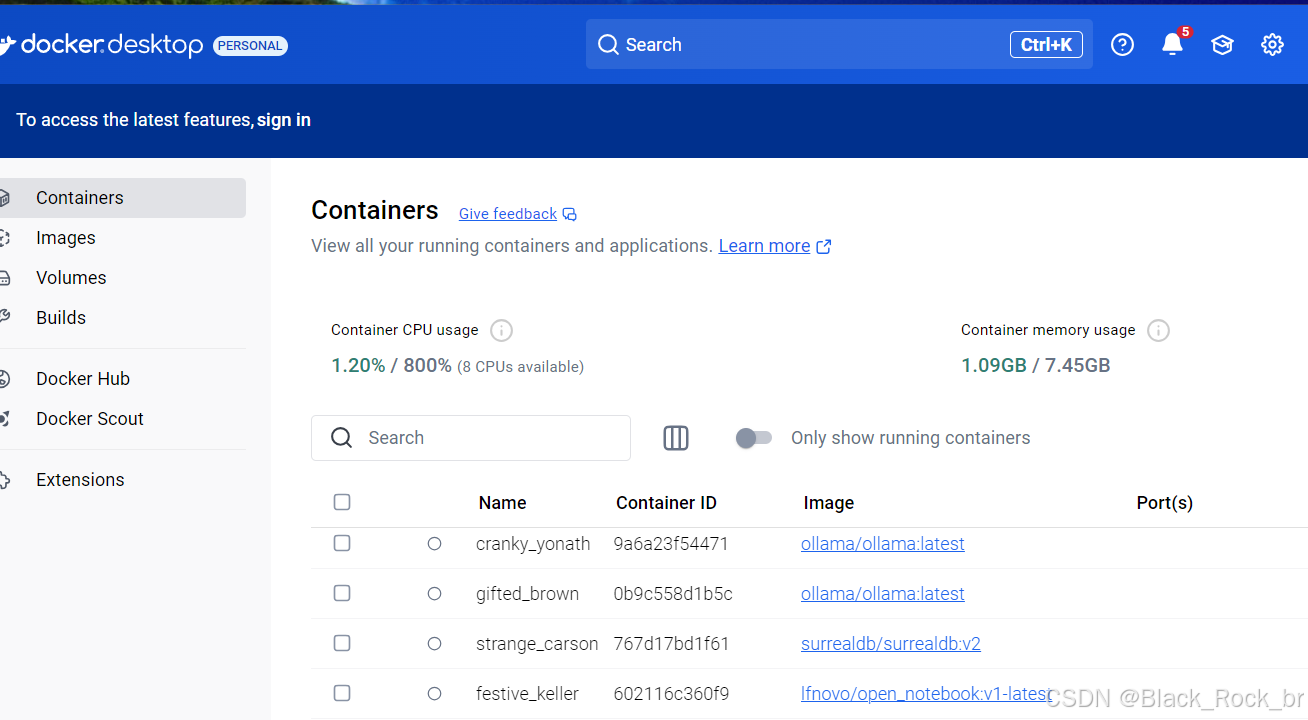Check the select-all containers checkbox

(x=342, y=502)
